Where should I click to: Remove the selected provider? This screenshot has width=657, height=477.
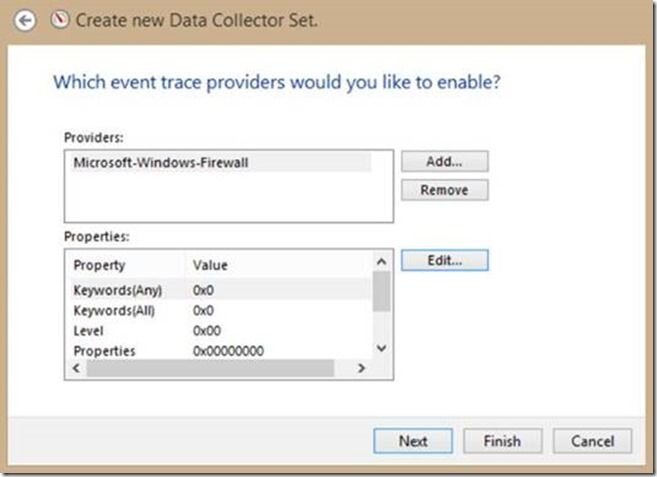[x=444, y=190]
